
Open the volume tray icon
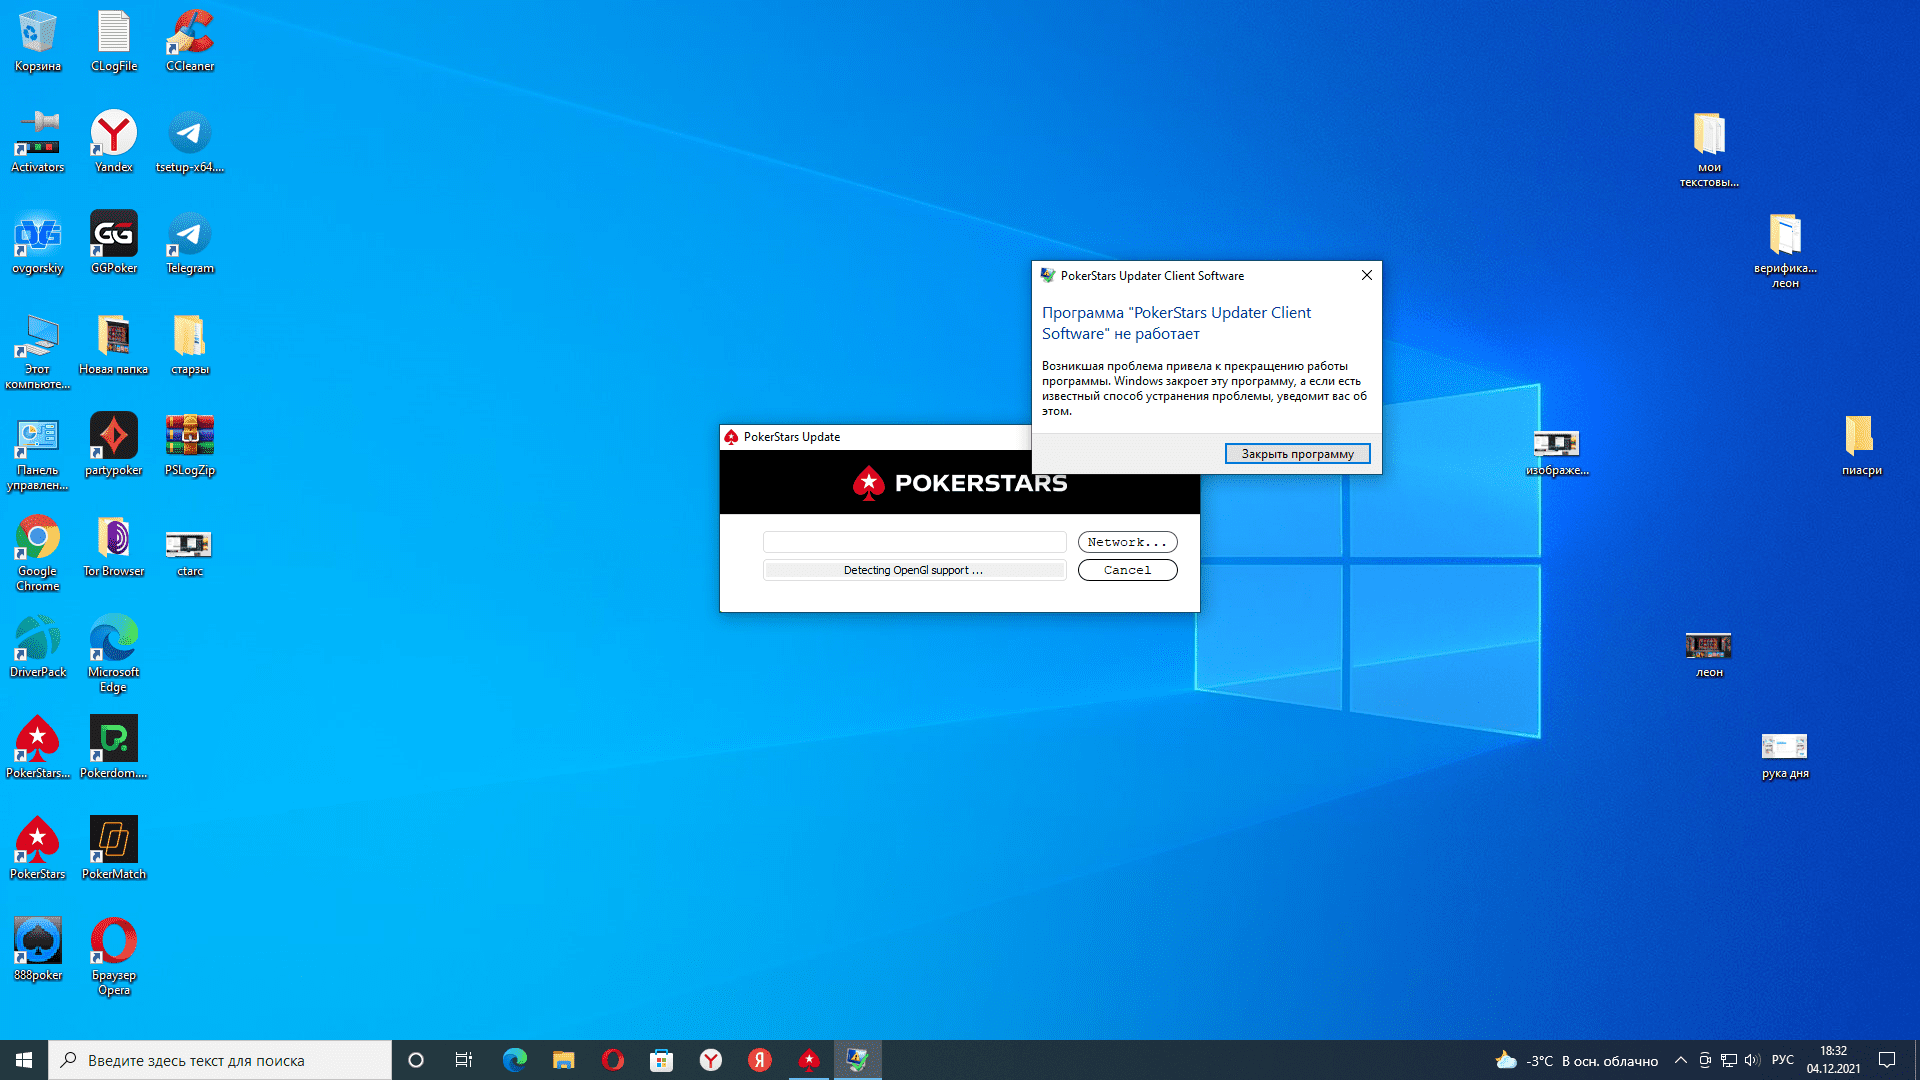[x=1752, y=1060]
